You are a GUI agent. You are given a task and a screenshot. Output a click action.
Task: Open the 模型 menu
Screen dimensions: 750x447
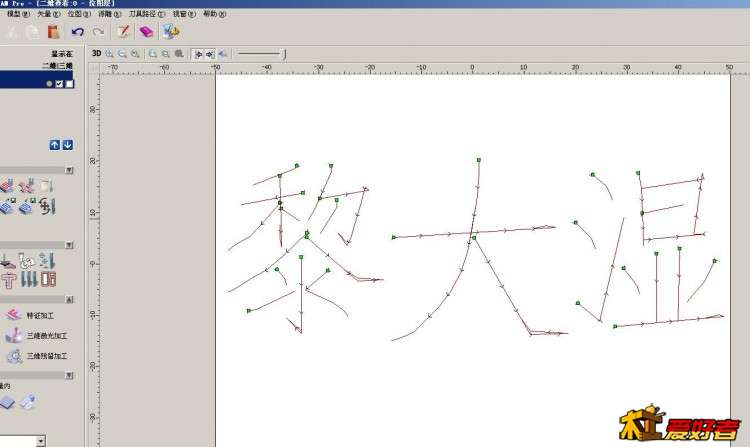(18, 14)
